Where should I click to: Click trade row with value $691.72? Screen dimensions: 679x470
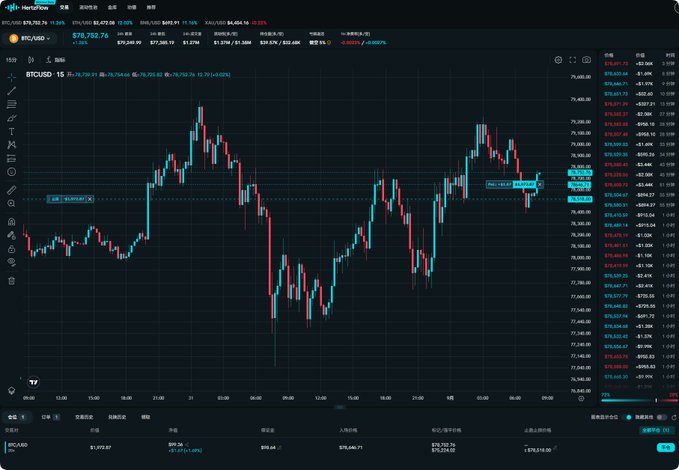pos(639,316)
